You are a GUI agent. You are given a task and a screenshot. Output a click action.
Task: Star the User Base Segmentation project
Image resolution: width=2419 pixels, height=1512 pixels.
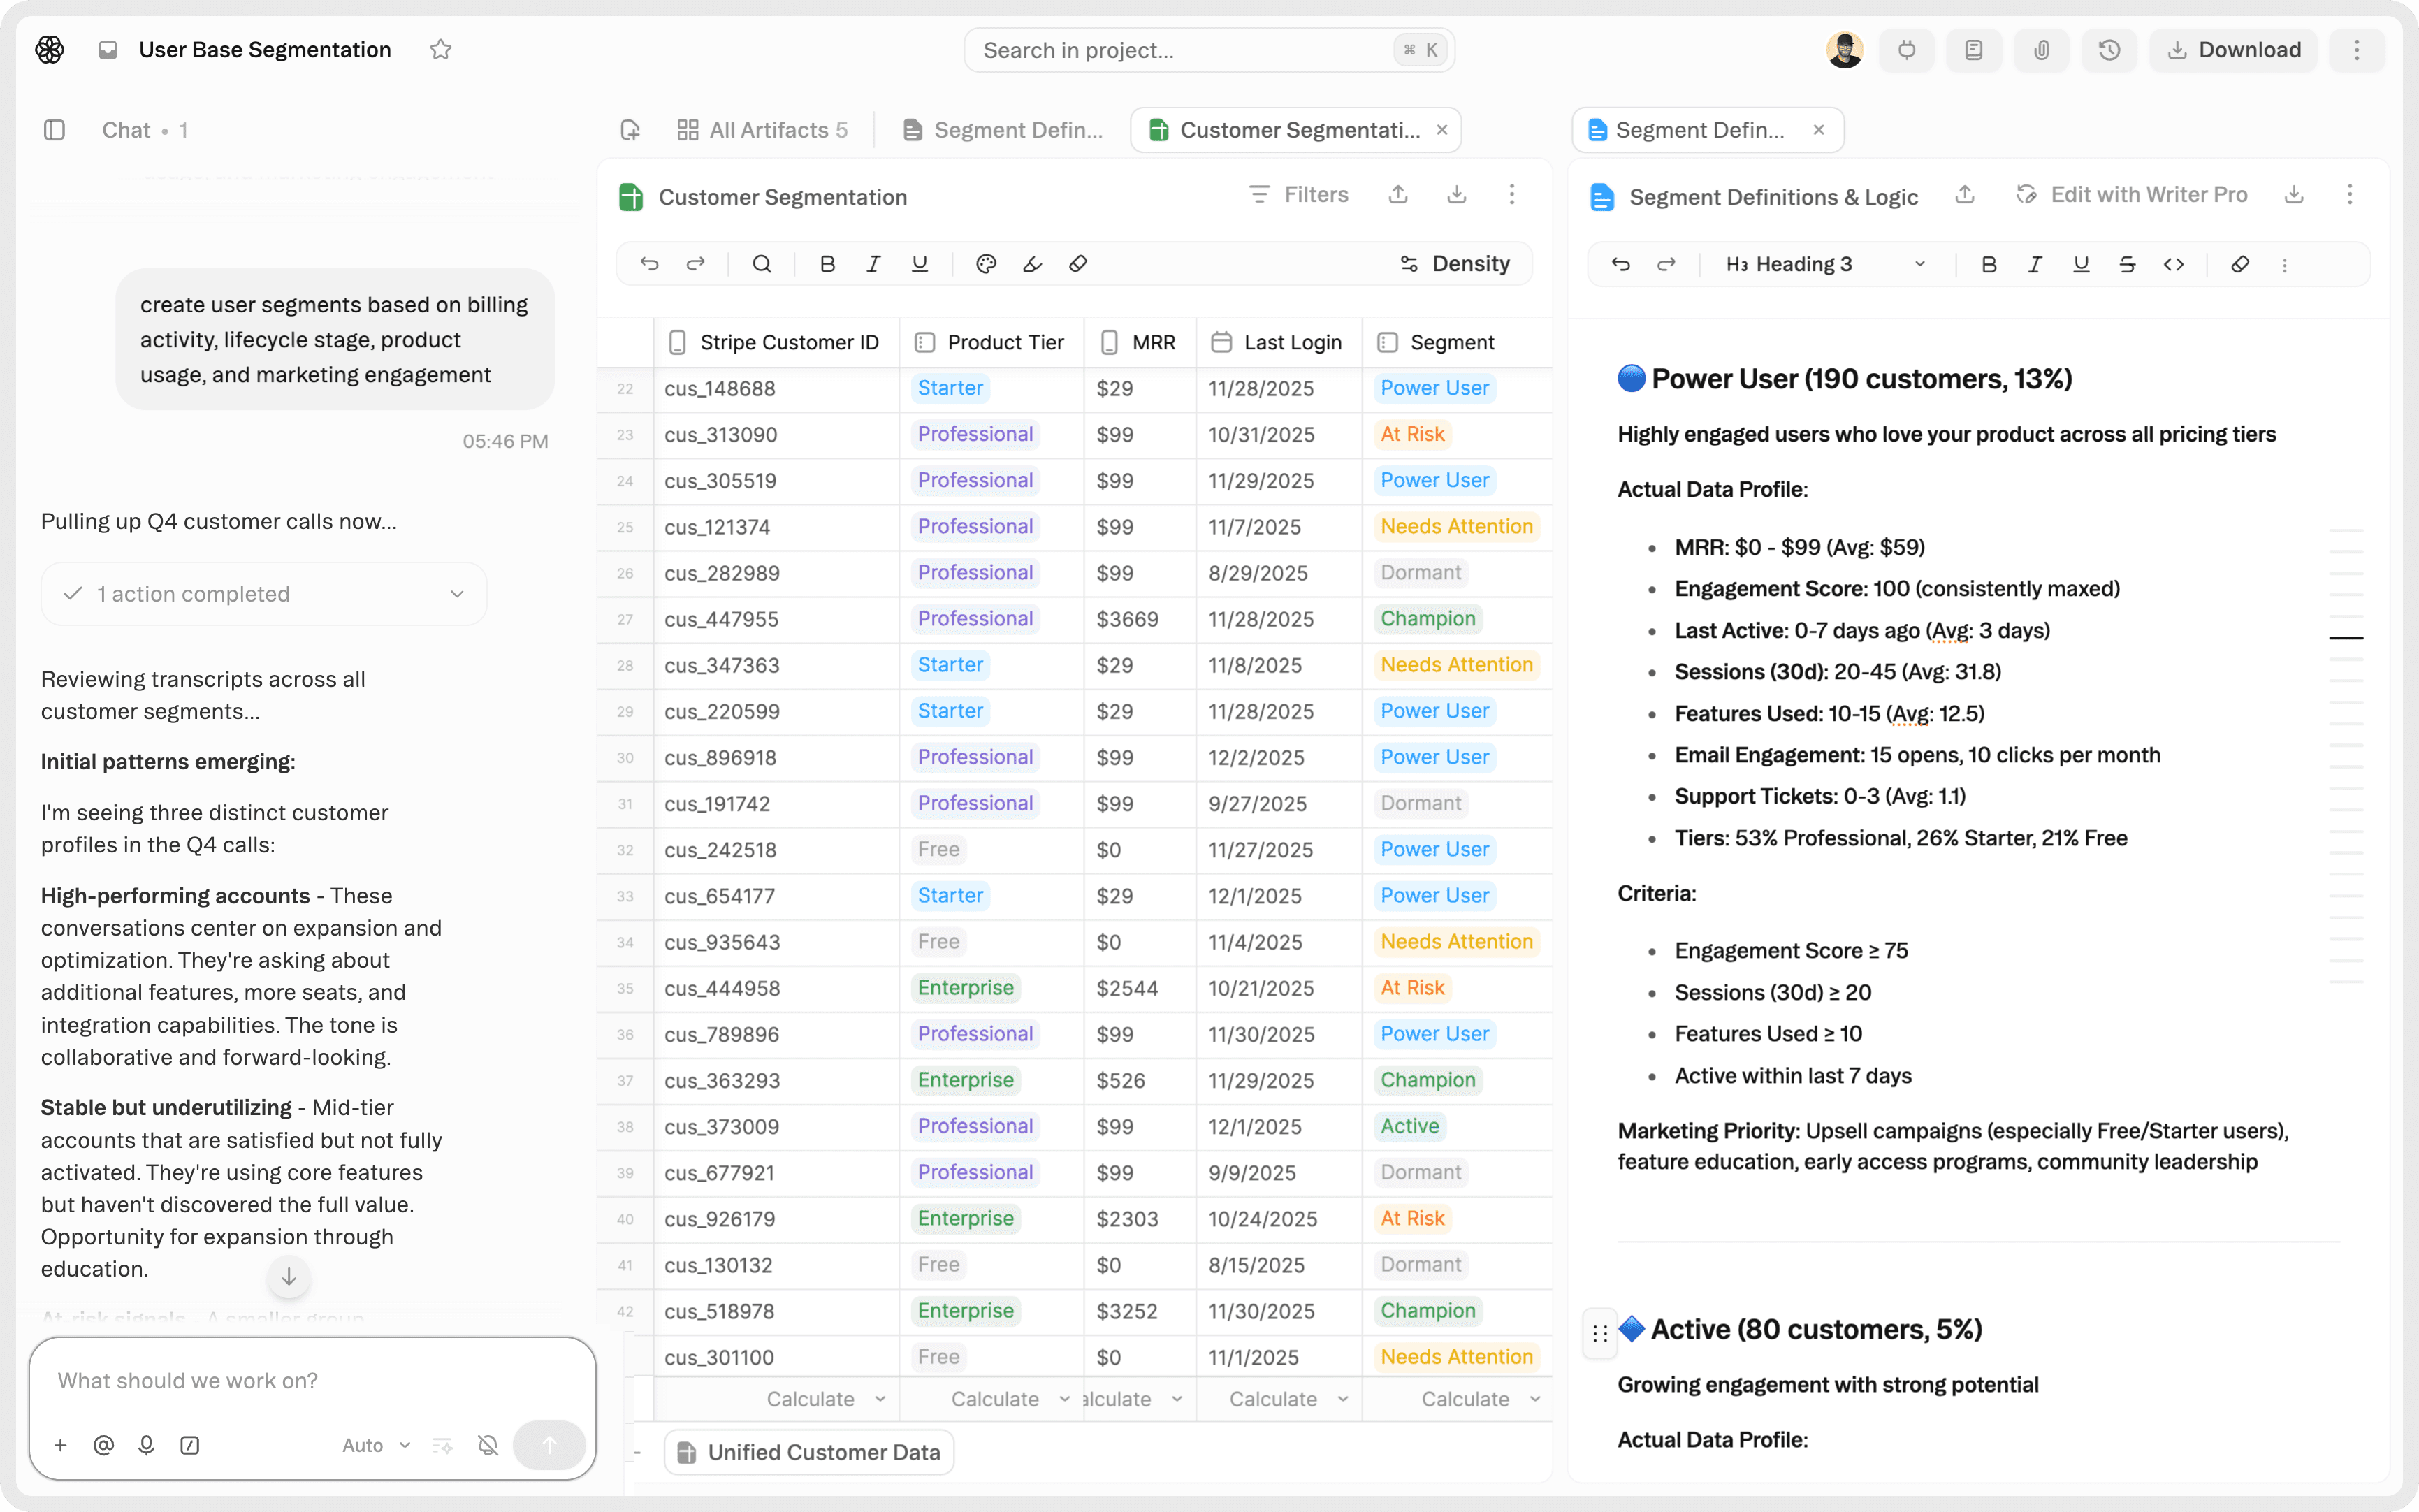pyautogui.click(x=441, y=50)
